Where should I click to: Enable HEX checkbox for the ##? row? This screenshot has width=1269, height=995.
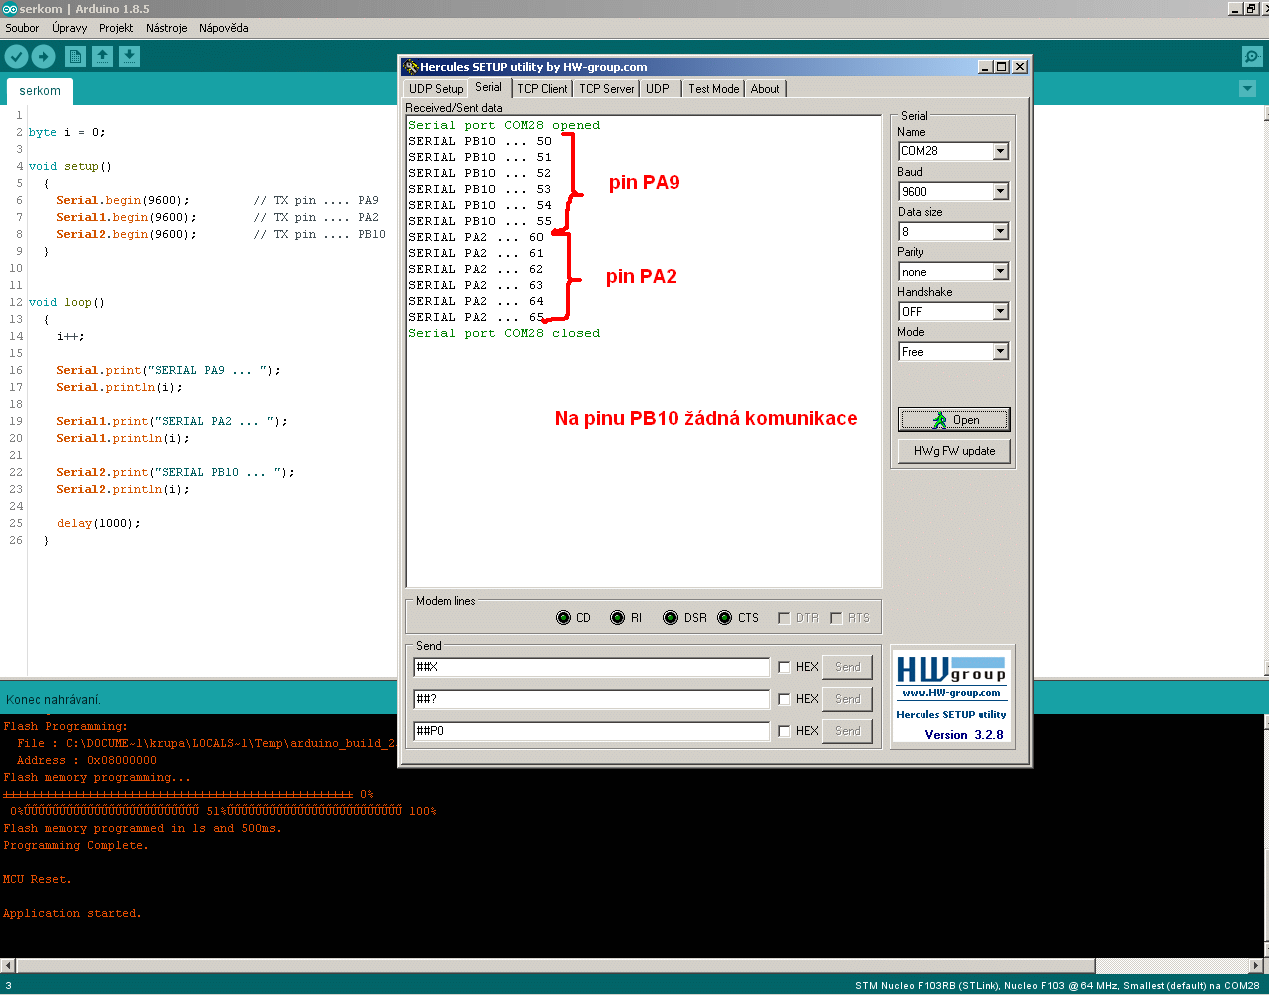pos(784,699)
